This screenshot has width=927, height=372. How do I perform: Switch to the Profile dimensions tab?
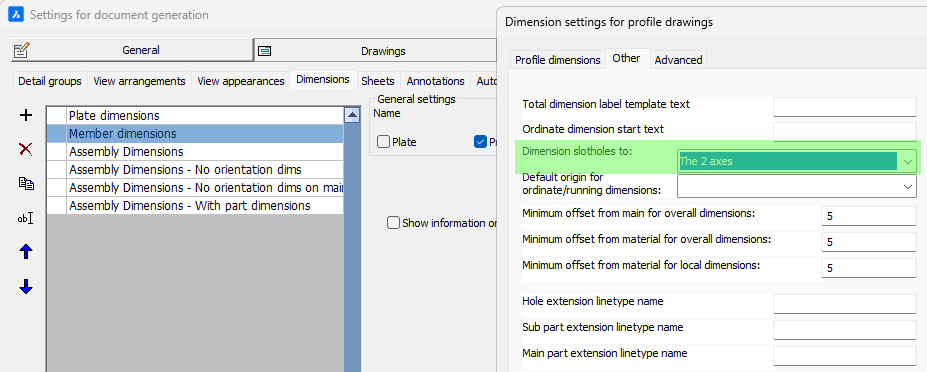[558, 60]
